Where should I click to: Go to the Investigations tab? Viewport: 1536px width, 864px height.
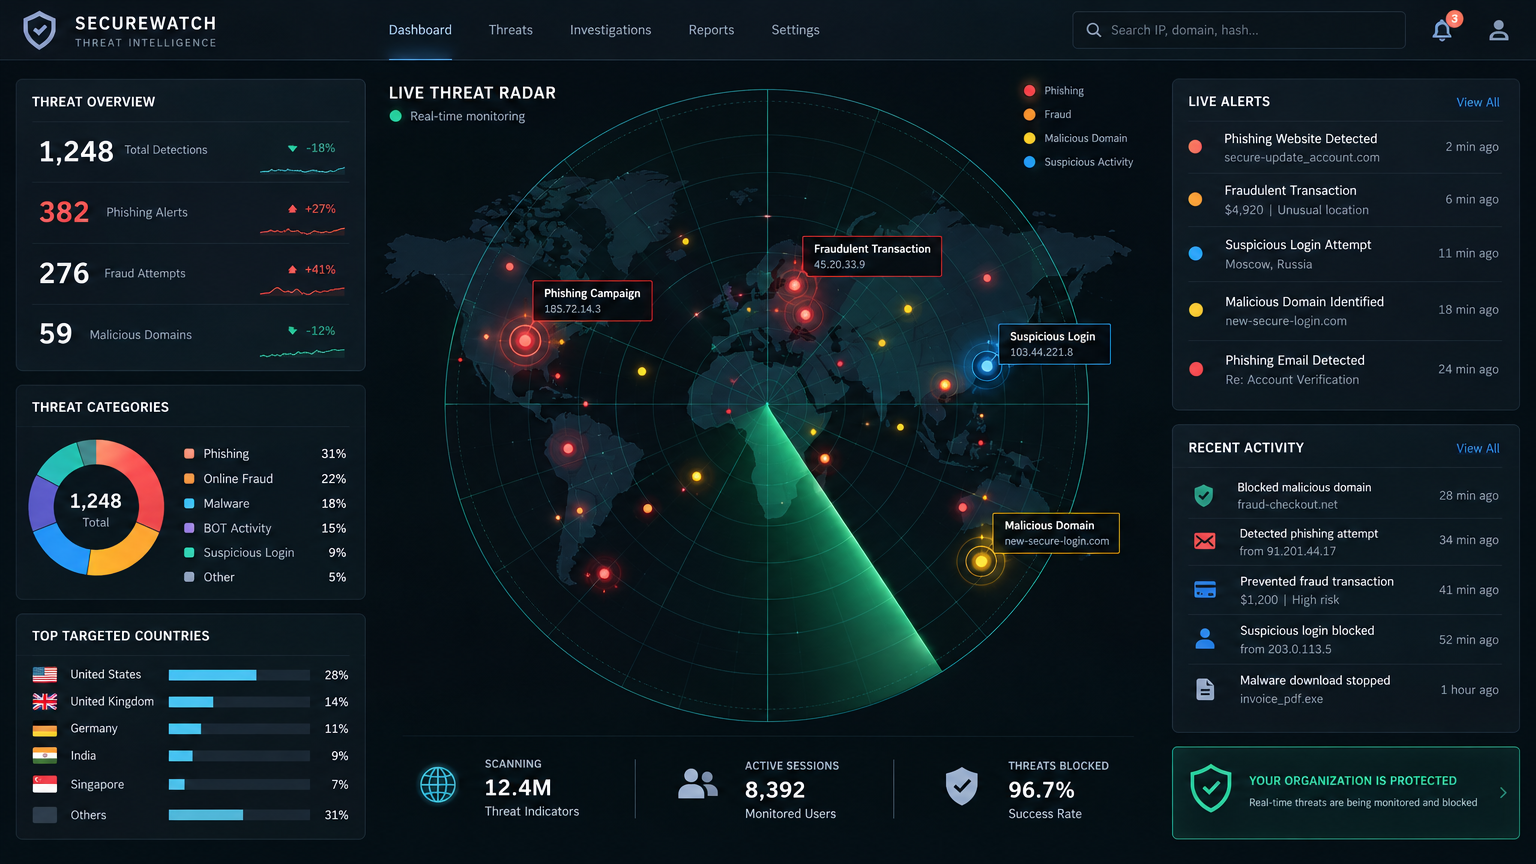point(610,30)
